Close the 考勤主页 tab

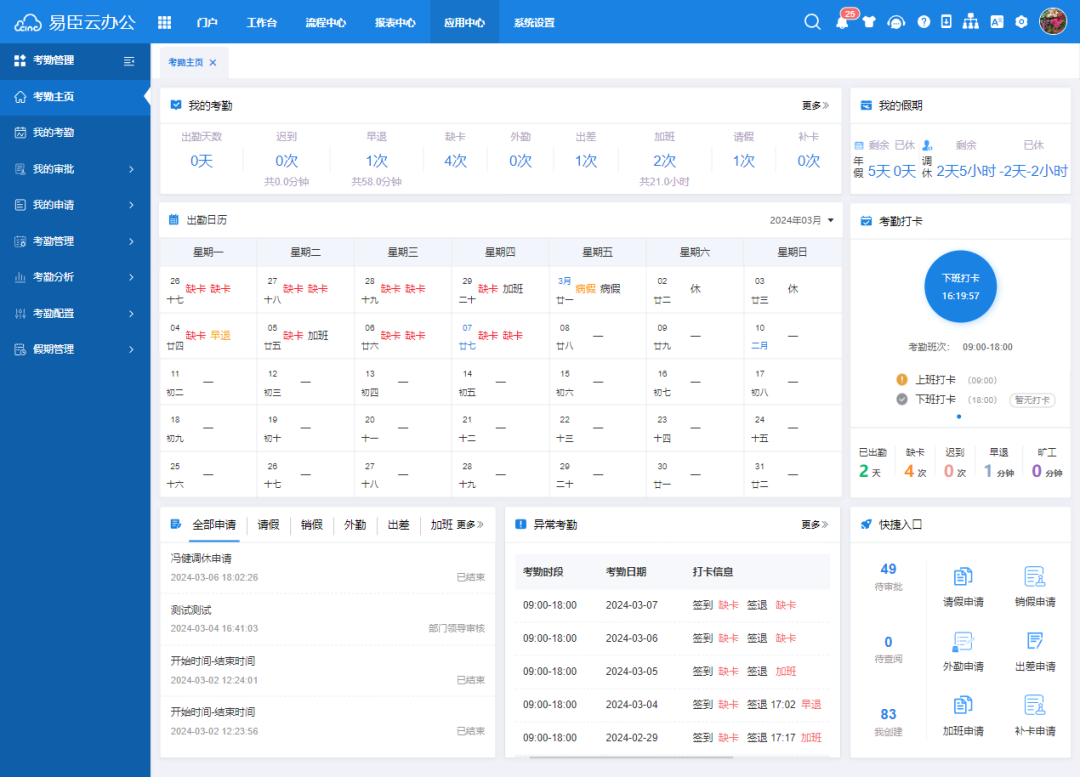213,63
